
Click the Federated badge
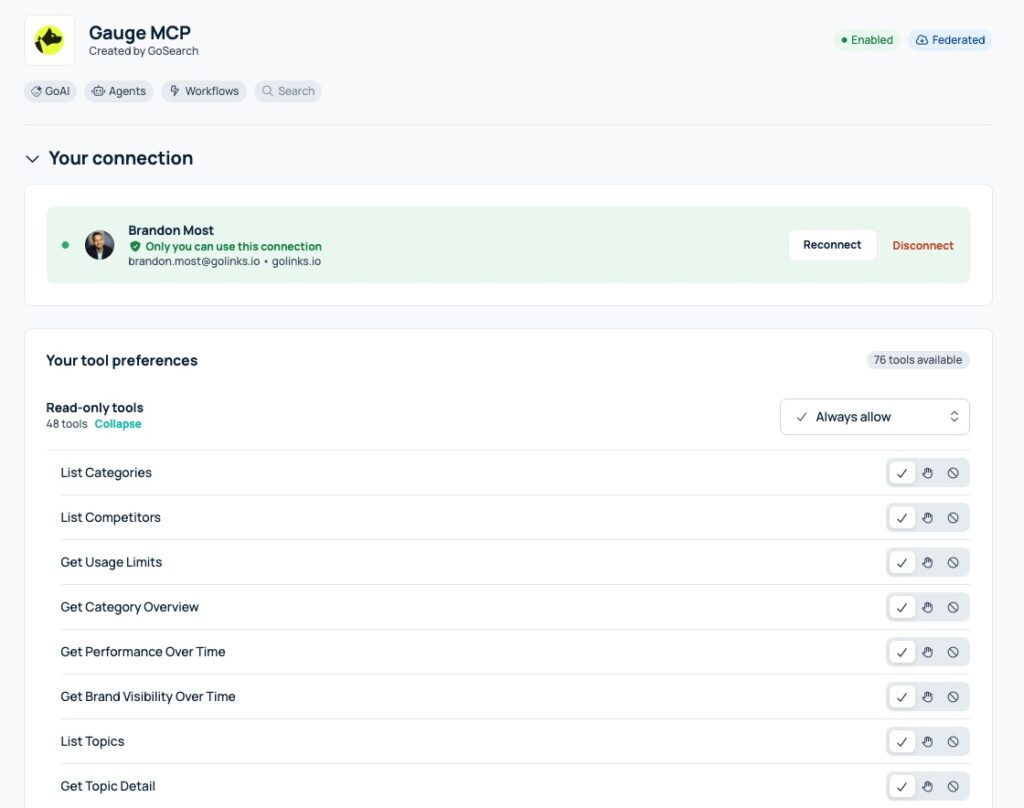tap(950, 40)
